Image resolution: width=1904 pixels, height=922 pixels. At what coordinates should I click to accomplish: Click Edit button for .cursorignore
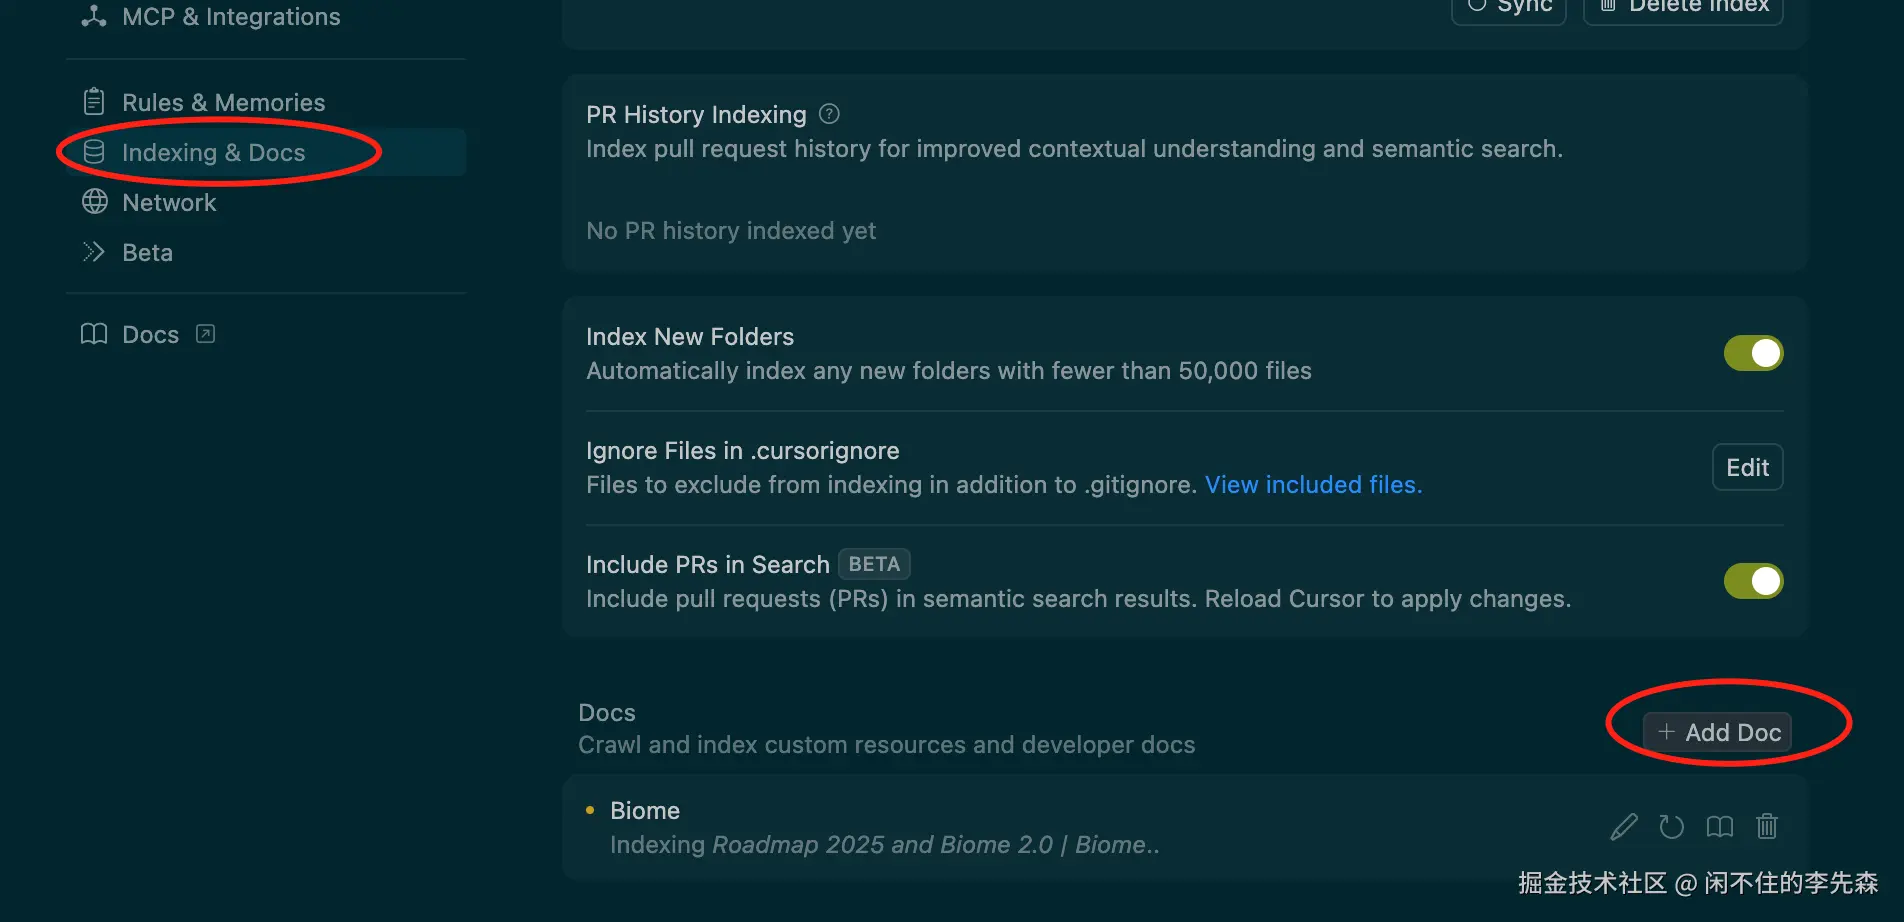(1747, 467)
